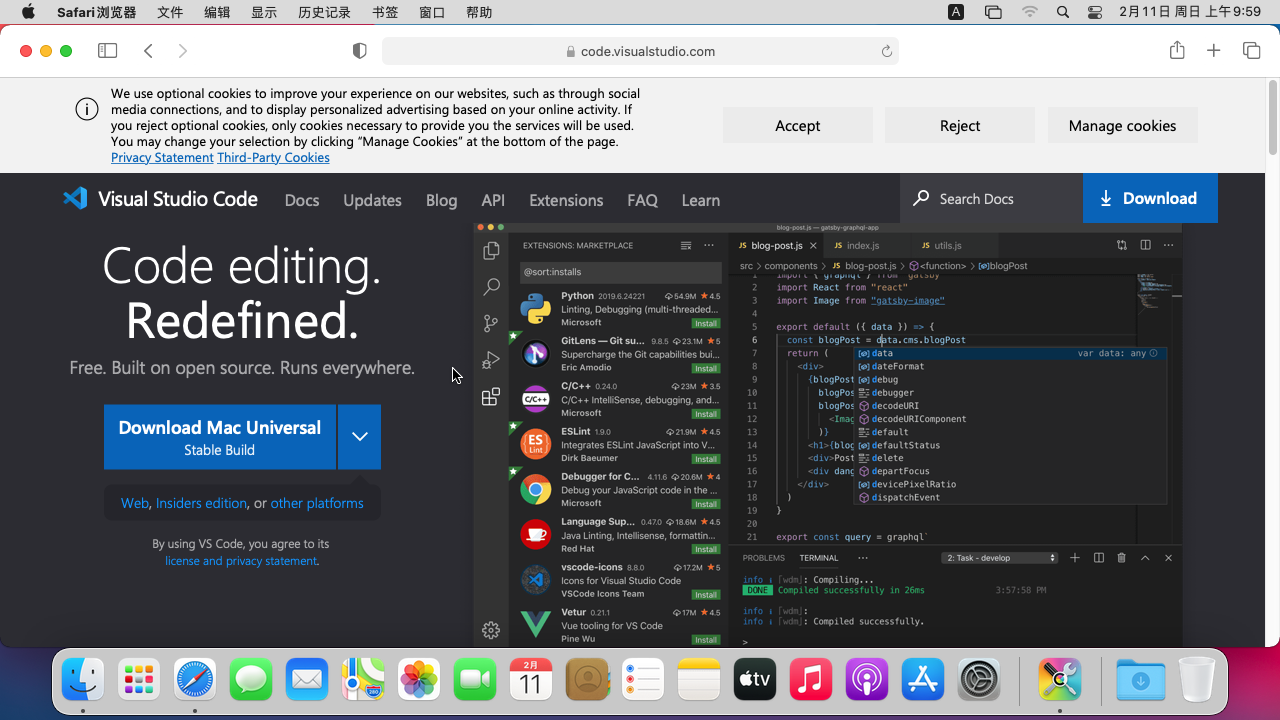This screenshot has width=1280, height=720.
Task: Open Mail from the Dock
Action: (x=307, y=681)
